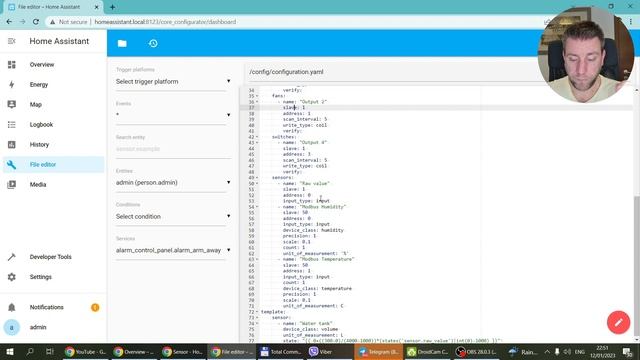Open Settings in the sidebar
Screen dimensions: 640x360
tap(40, 277)
